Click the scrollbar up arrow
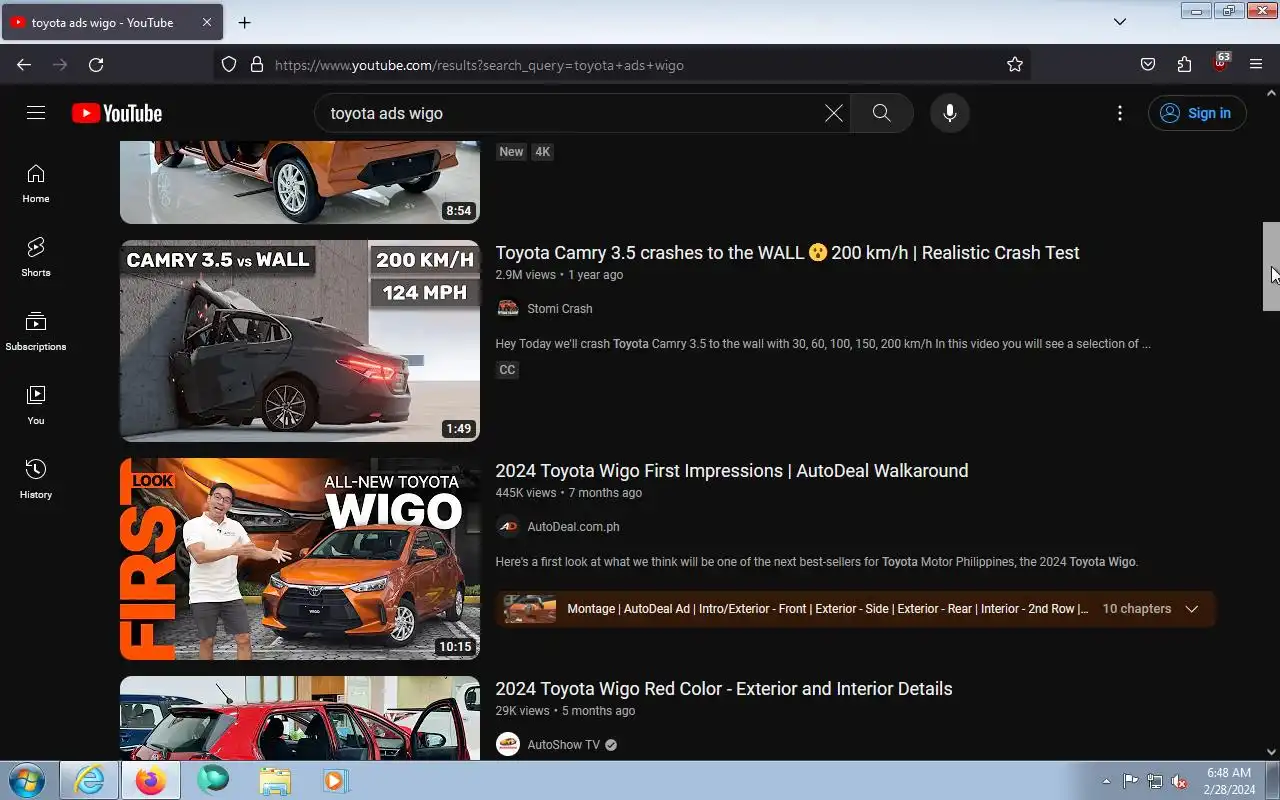 (x=1271, y=93)
